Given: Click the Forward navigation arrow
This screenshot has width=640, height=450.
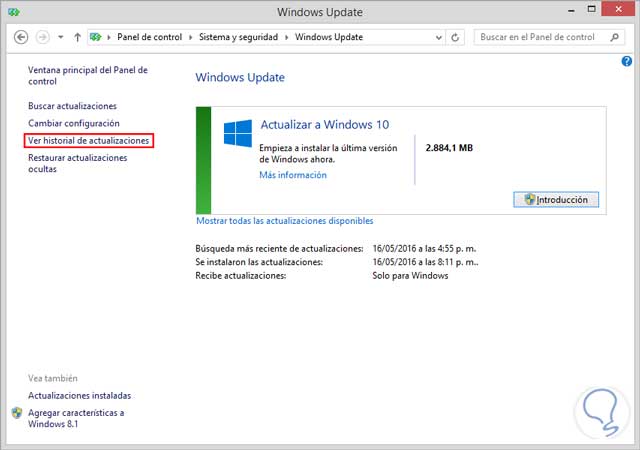Looking at the screenshot, I should pos(42,37).
